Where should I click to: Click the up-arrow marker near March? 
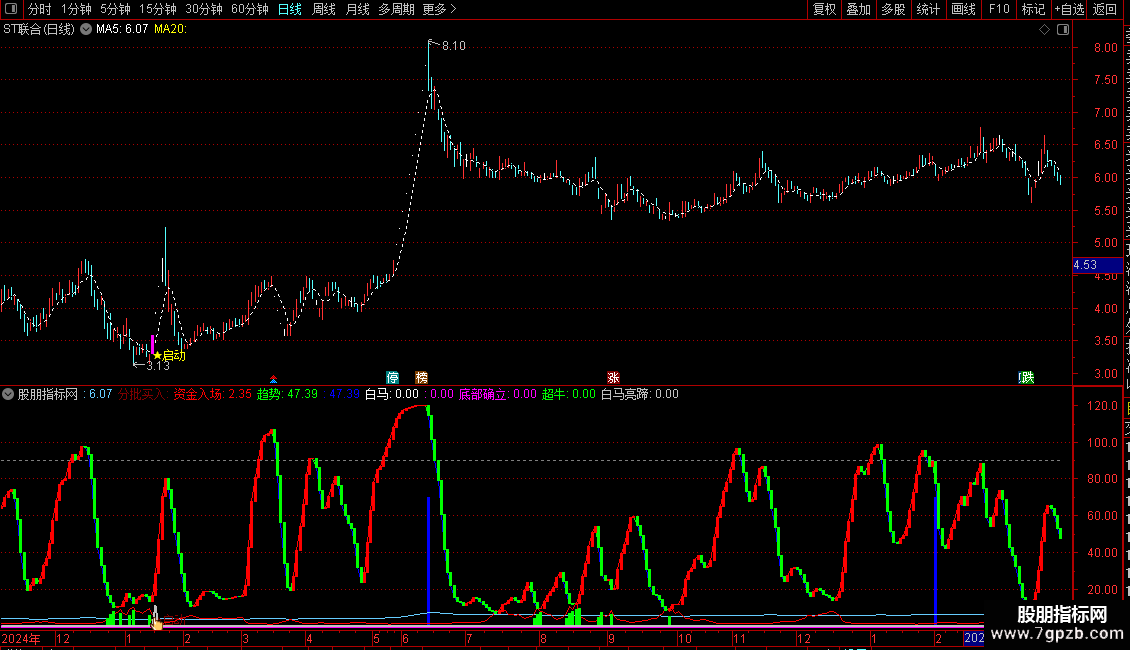coord(273,378)
